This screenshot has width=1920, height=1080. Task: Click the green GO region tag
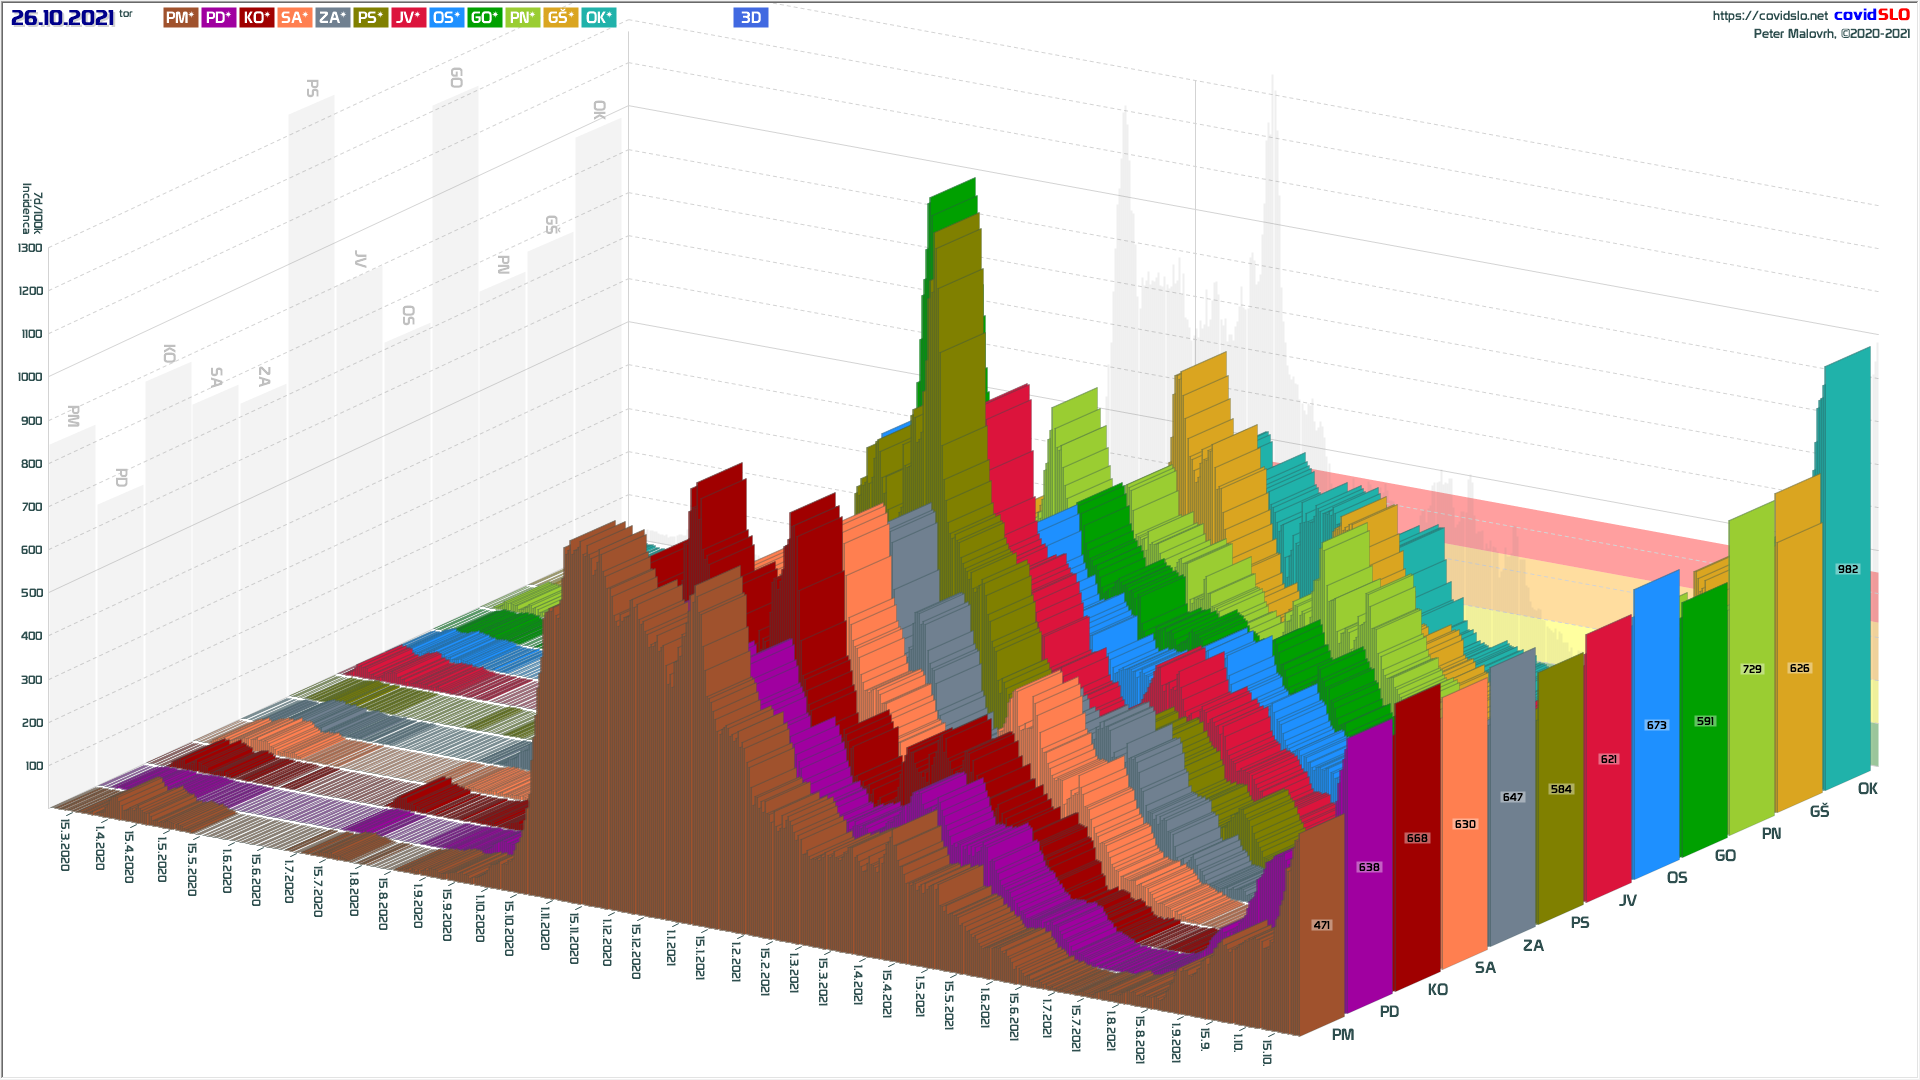(x=484, y=17)
